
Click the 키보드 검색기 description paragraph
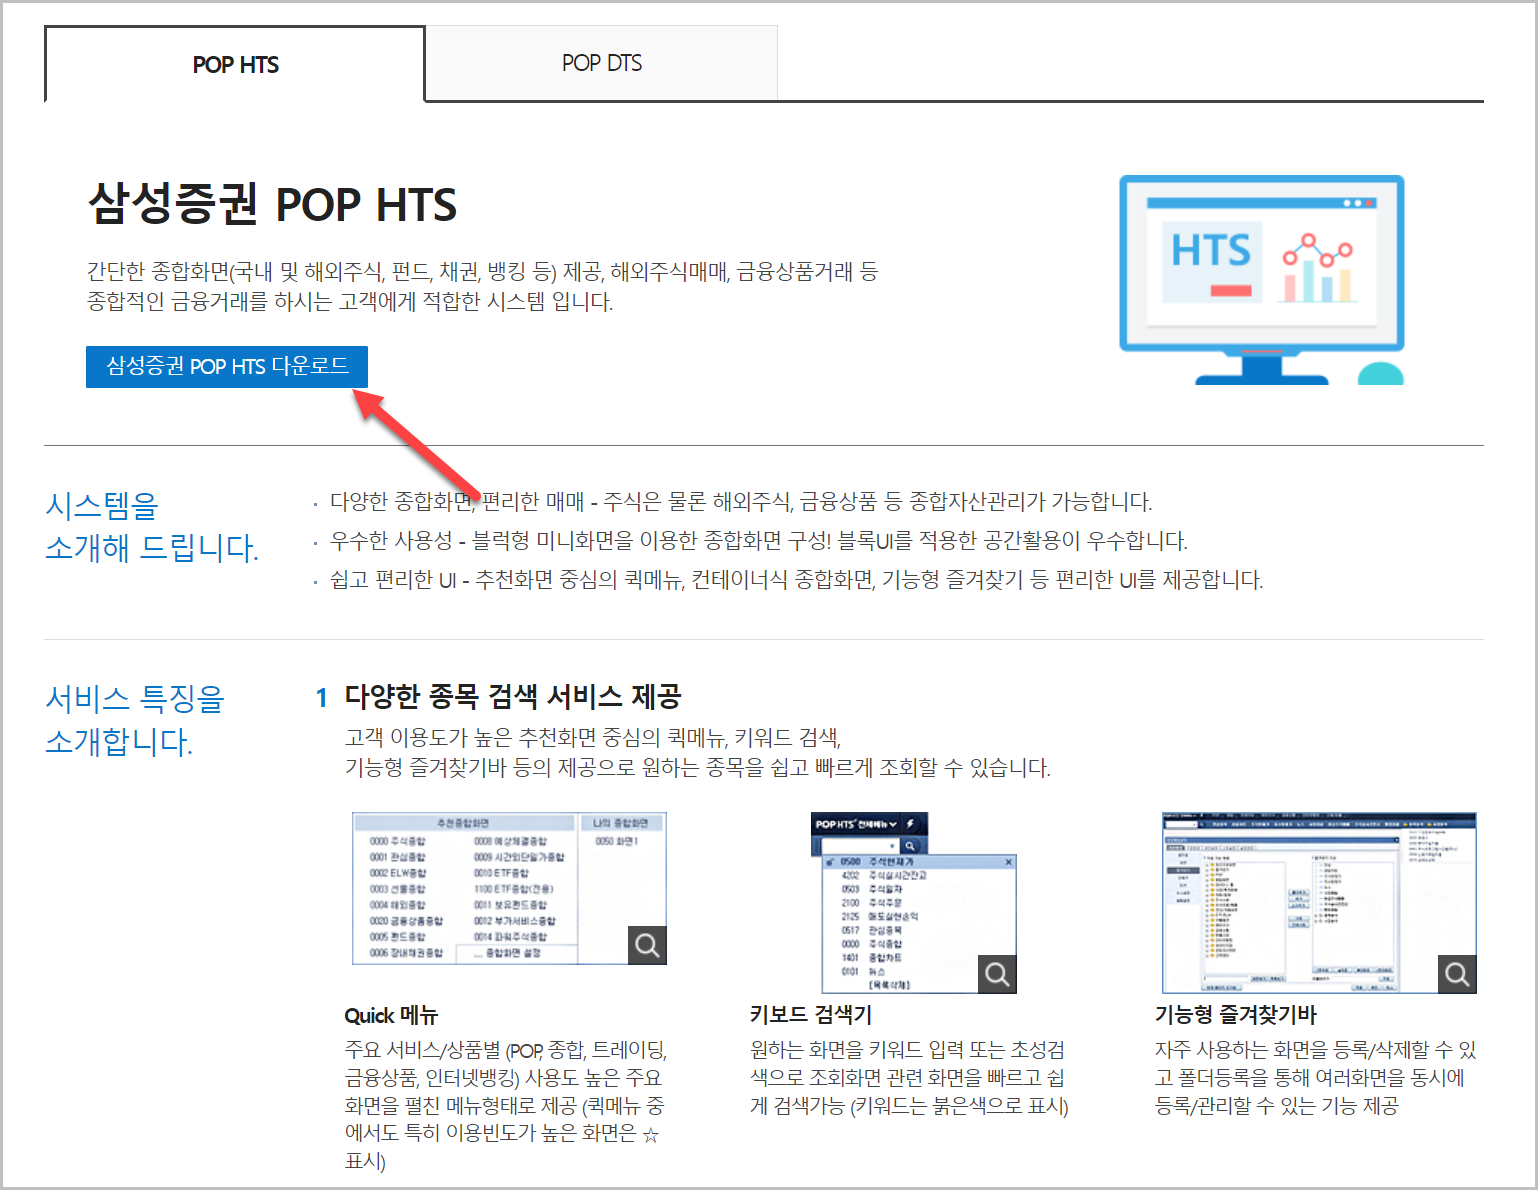pos(909,1078)
